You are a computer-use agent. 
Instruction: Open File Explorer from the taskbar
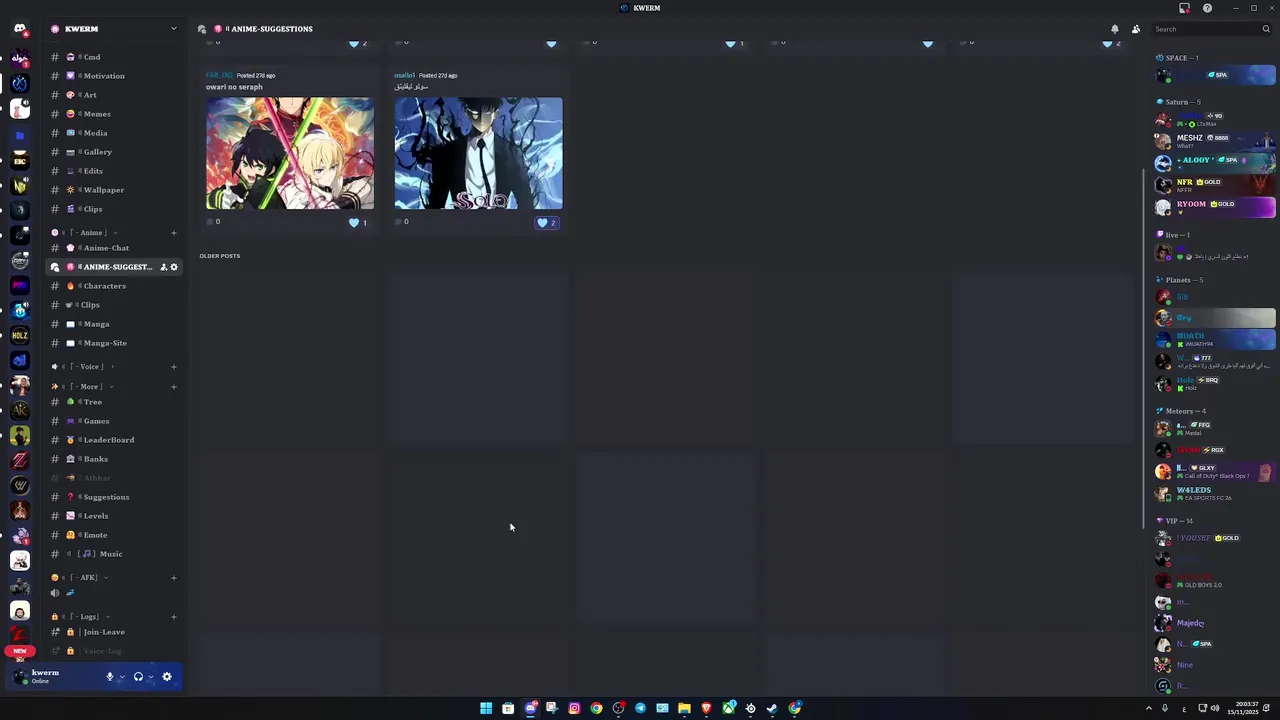[684, 708]
